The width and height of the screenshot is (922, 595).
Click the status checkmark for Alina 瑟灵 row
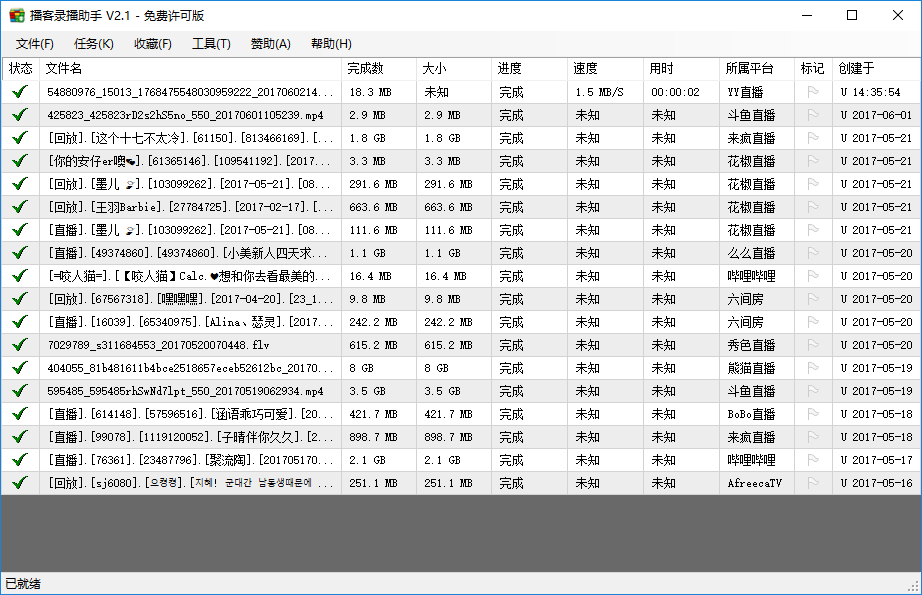(20, 322)
